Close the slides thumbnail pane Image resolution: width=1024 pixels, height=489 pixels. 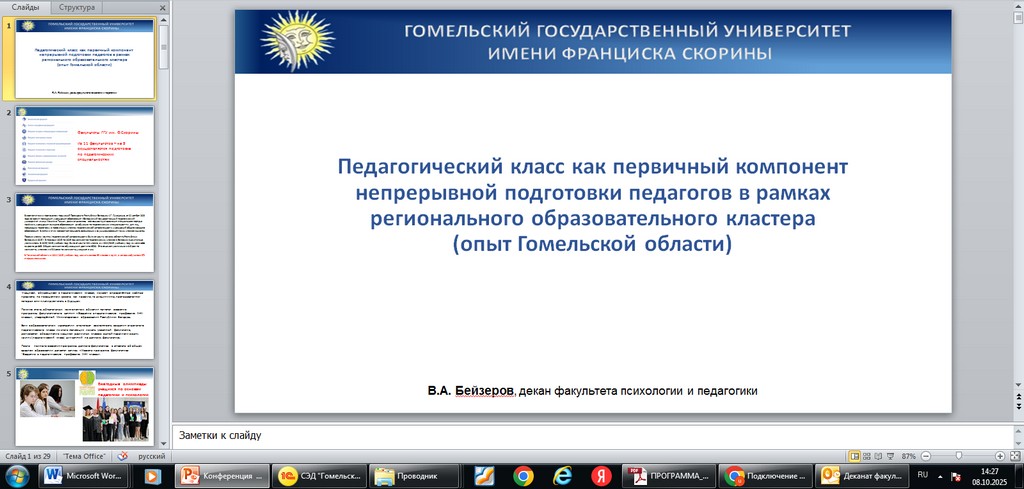tap(162, 7)
